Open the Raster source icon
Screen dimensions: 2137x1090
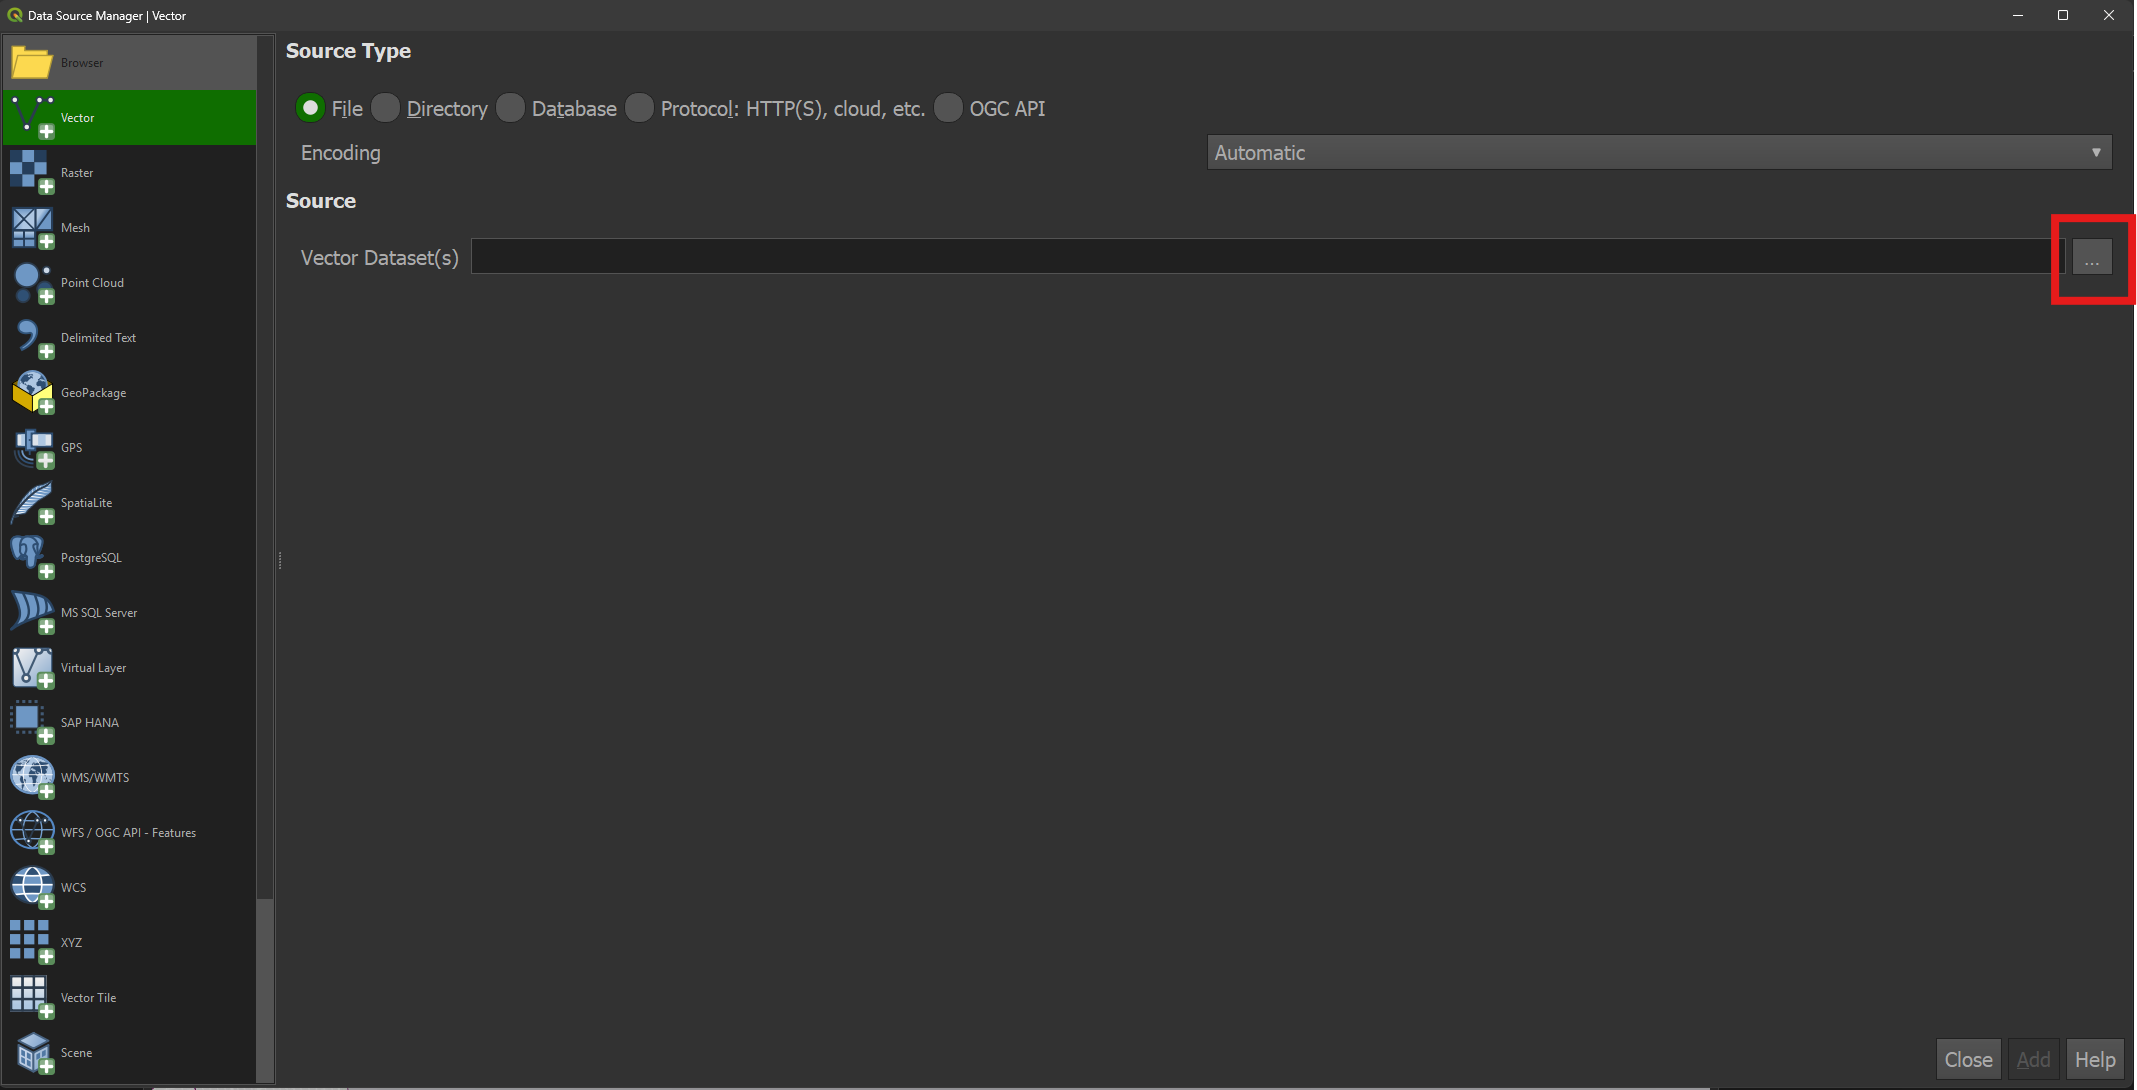31,173
